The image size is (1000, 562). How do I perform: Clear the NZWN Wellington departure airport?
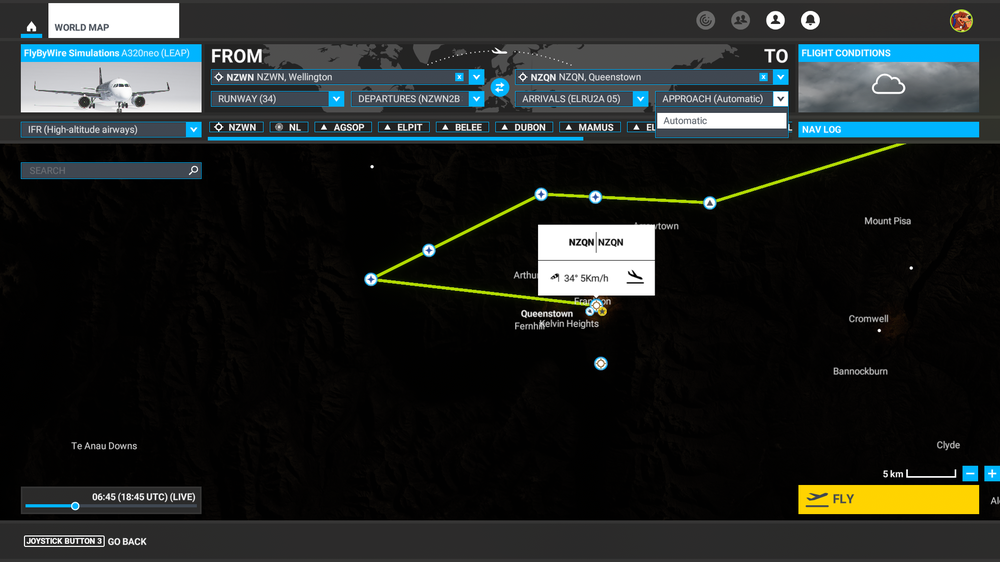(x=459, y=77)
